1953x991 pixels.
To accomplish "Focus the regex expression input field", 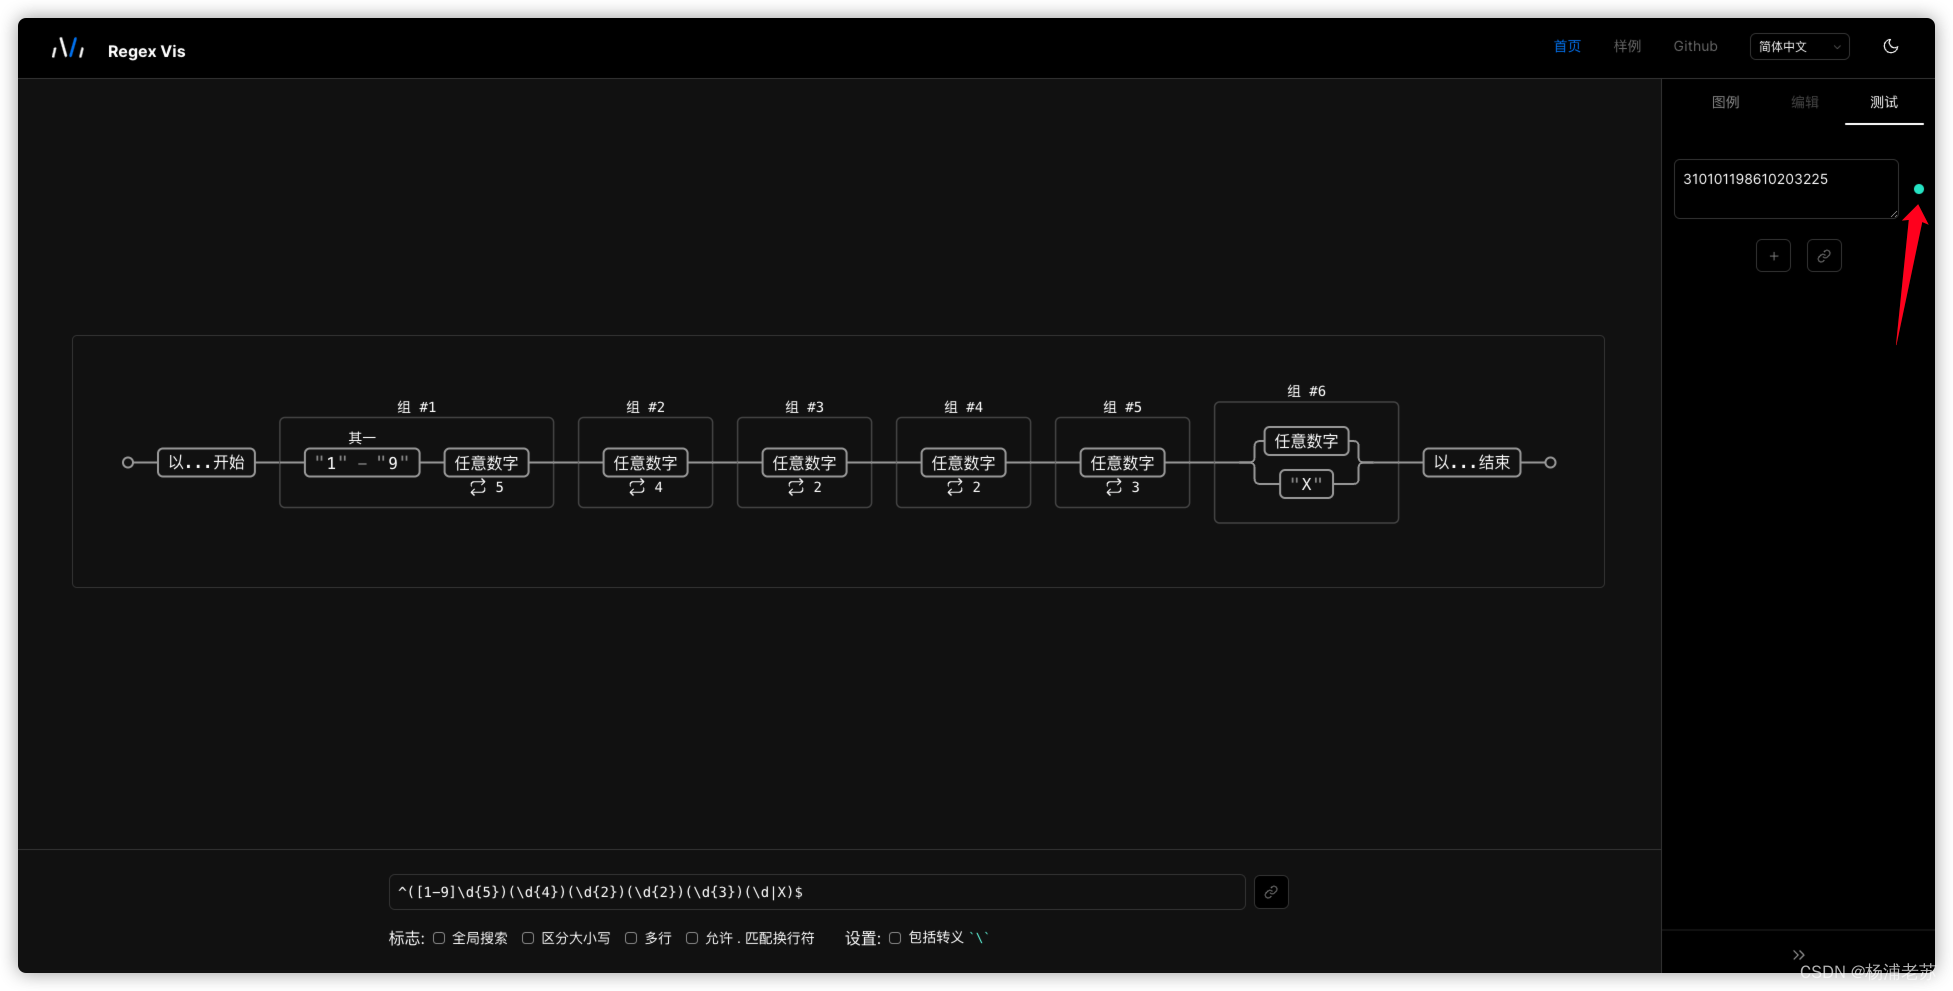I will coord(817,892).
